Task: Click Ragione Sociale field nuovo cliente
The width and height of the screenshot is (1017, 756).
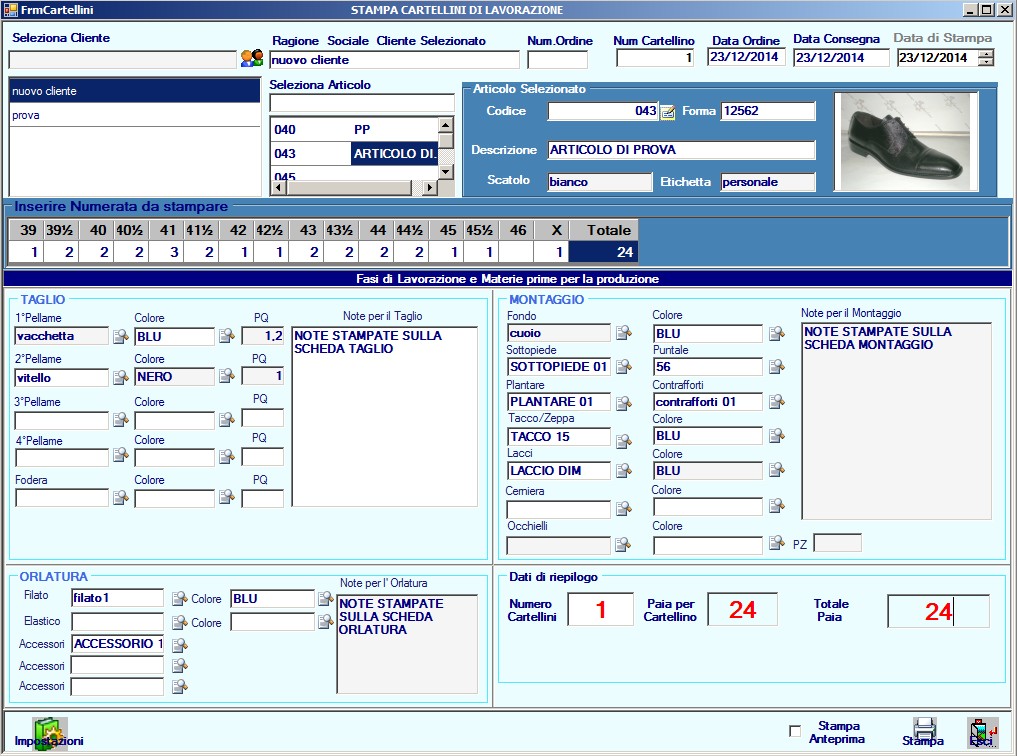Action: point(394,60)
